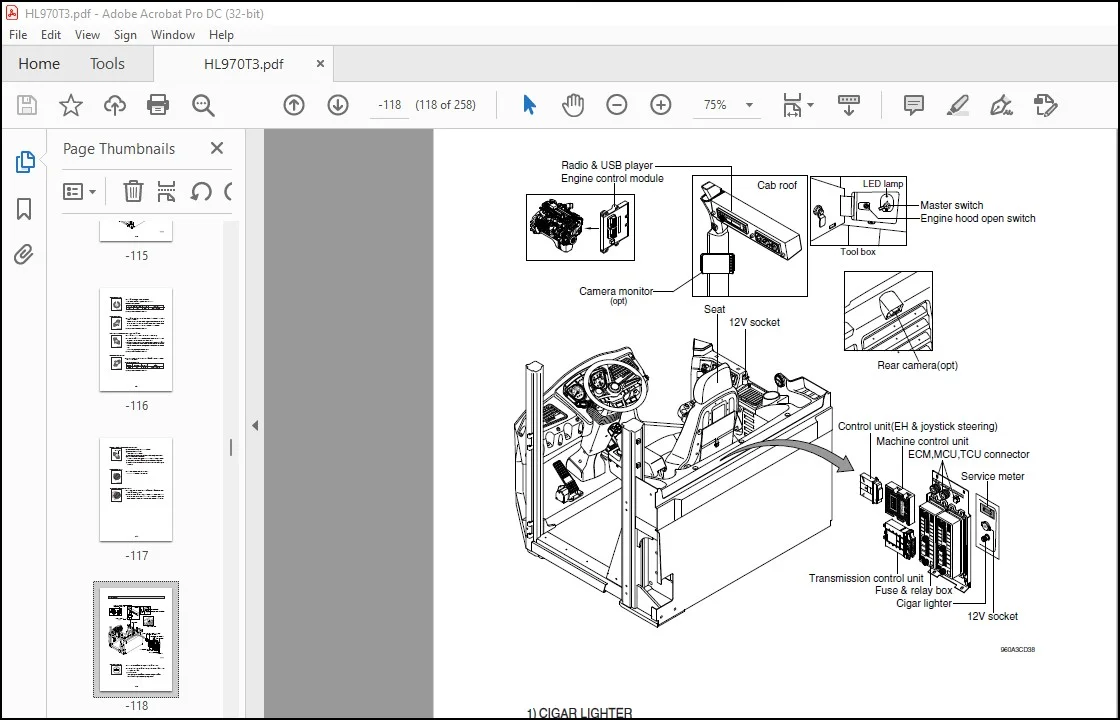Image resolution: width=1120 pixels, height=720 pixels.
Task: Select the HL970T3.pdf document tab
Action: click(x=244, y=64)
